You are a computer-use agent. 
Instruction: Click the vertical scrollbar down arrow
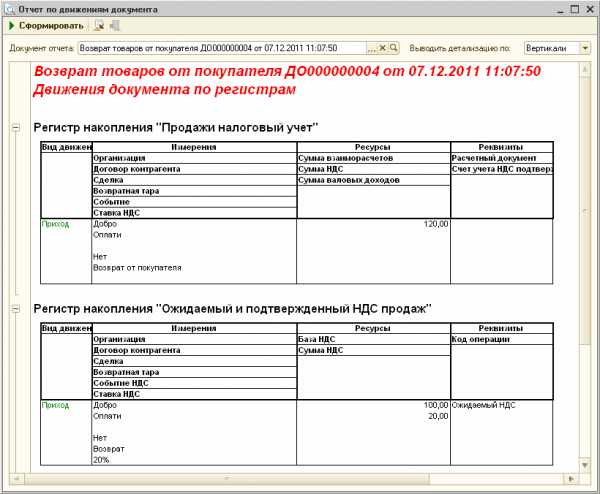(585, 465)
